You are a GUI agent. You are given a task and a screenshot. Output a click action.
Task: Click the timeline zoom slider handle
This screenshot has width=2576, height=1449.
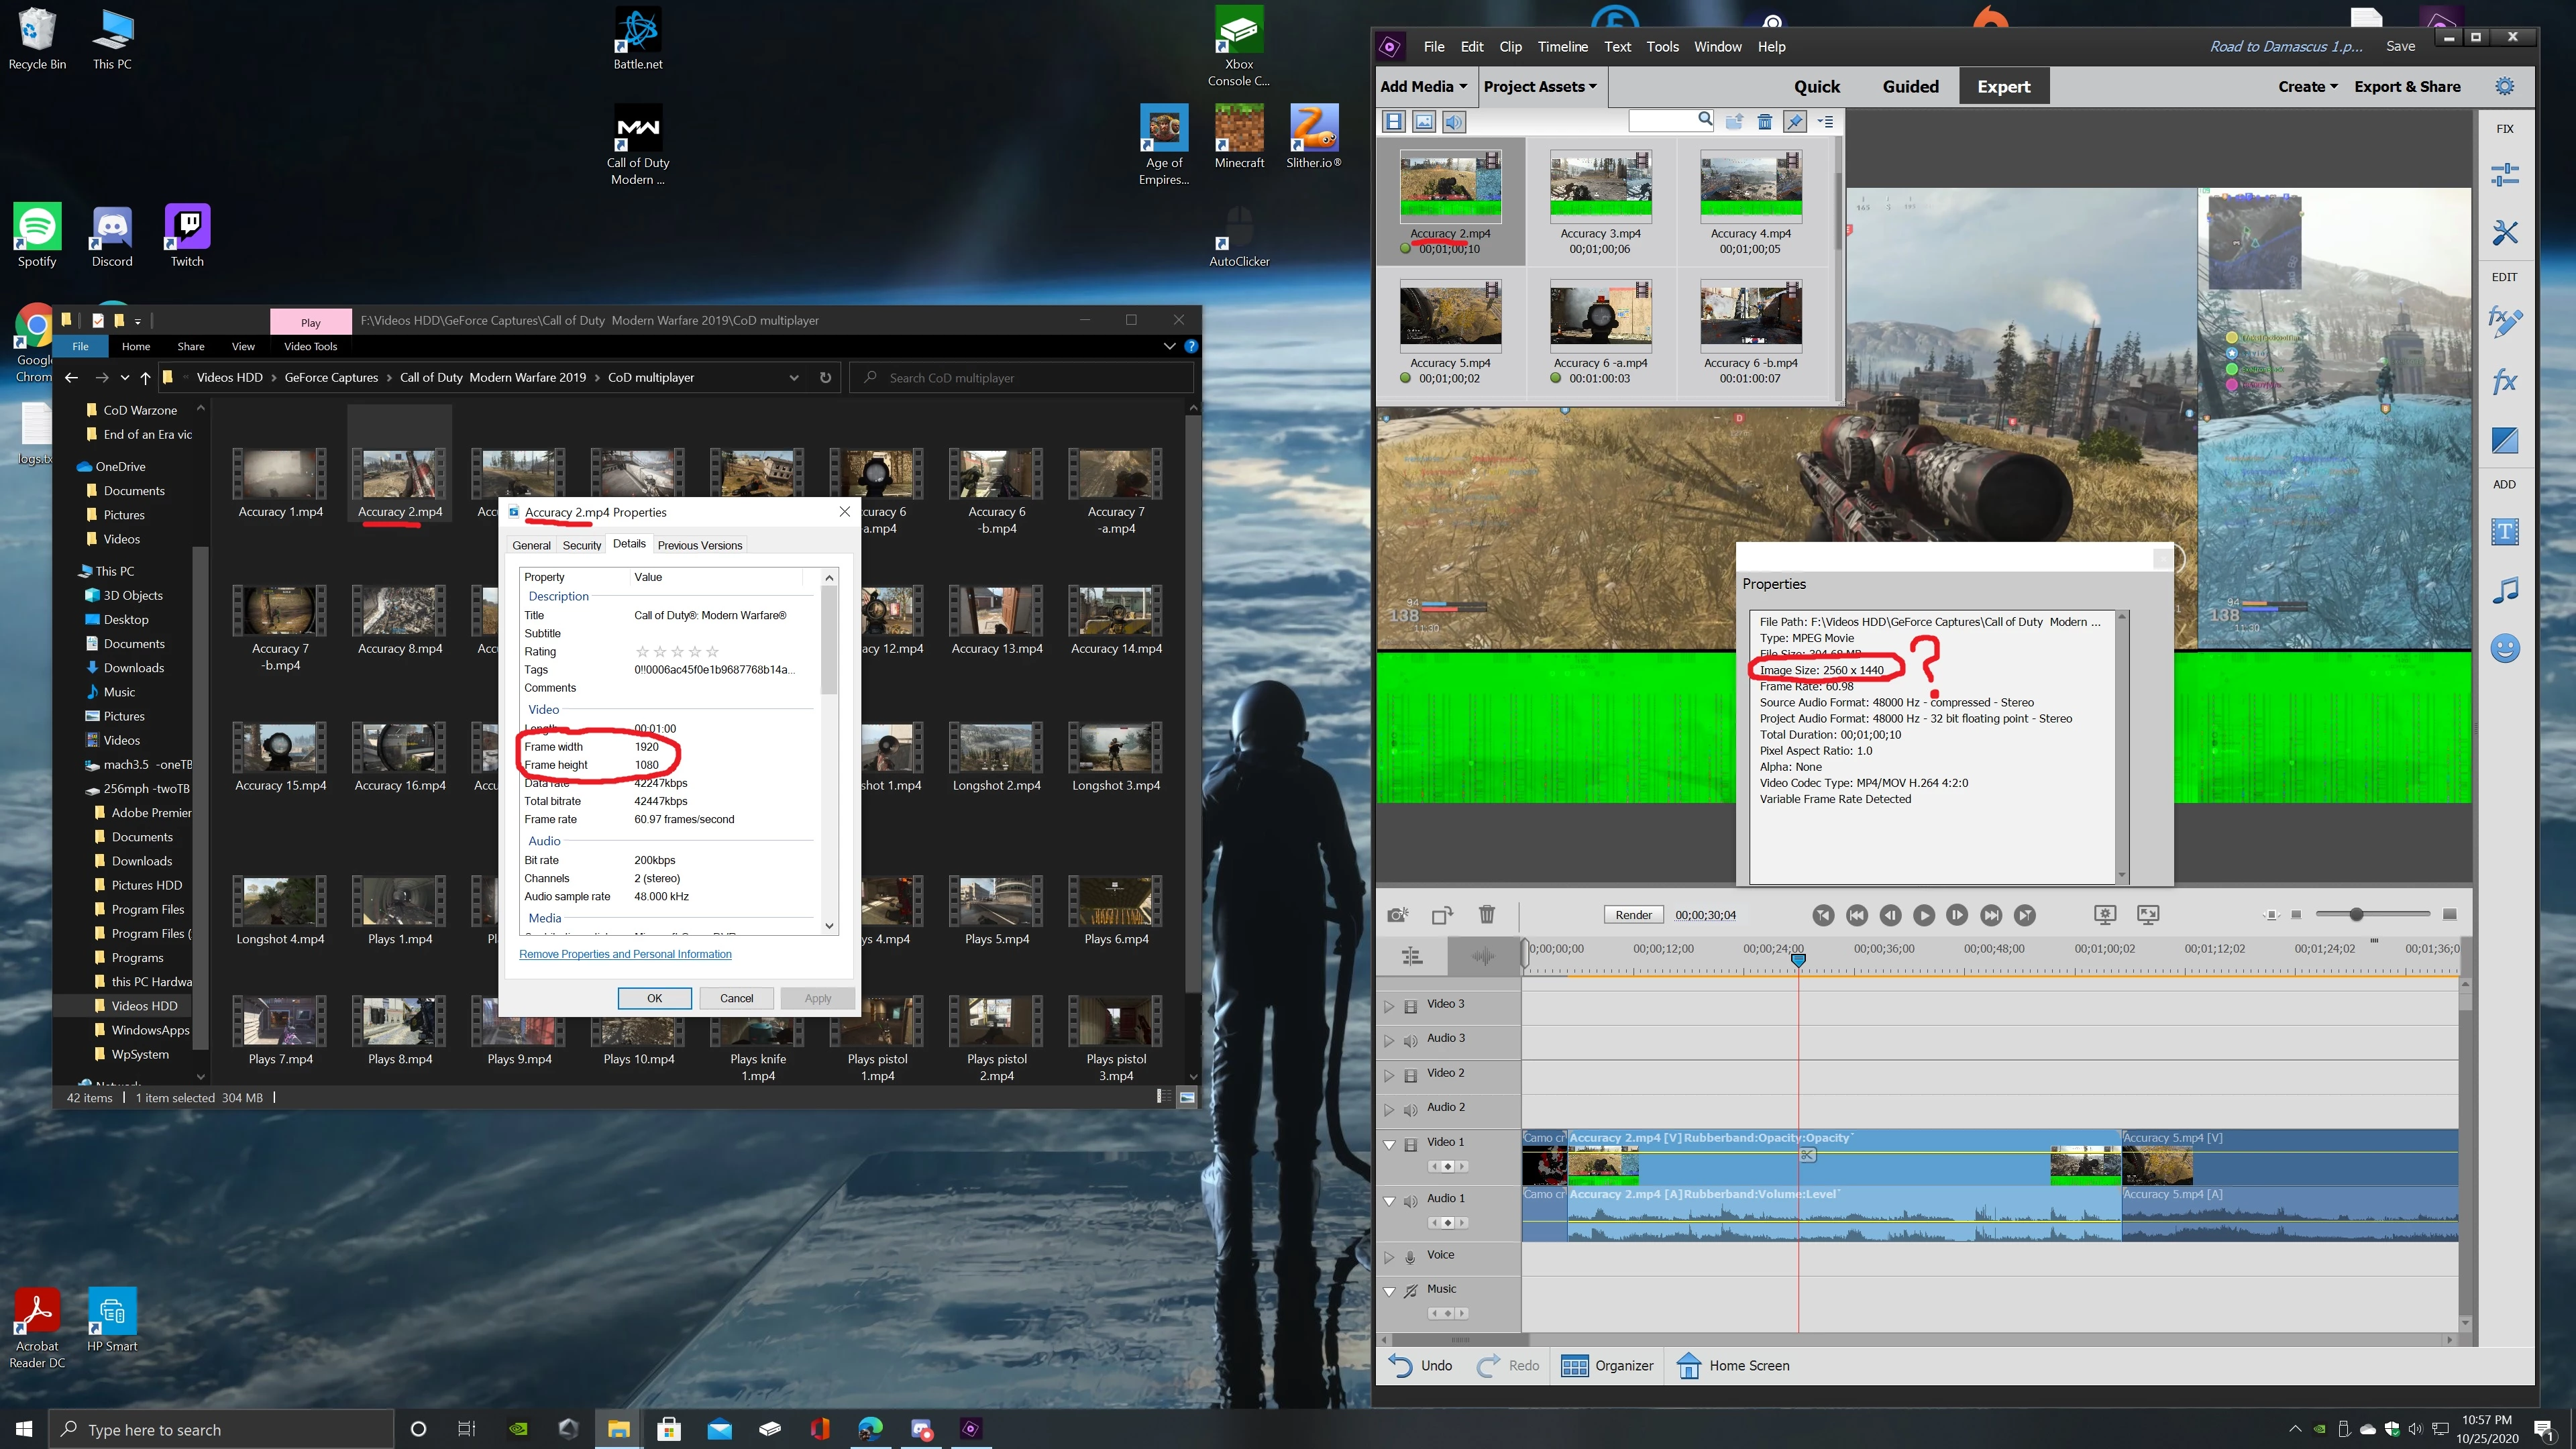(2356, 914)
